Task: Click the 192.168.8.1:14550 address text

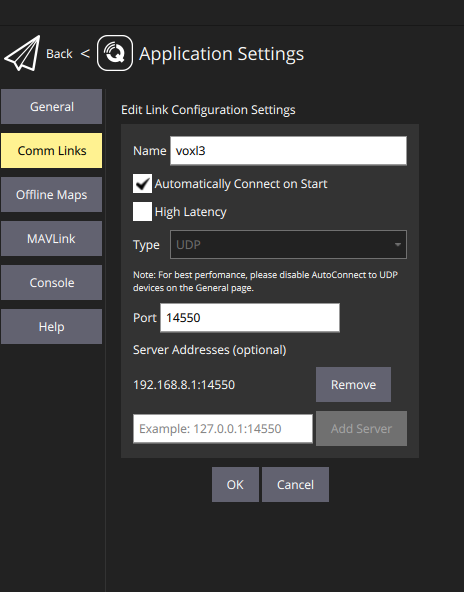Action: 184,385
